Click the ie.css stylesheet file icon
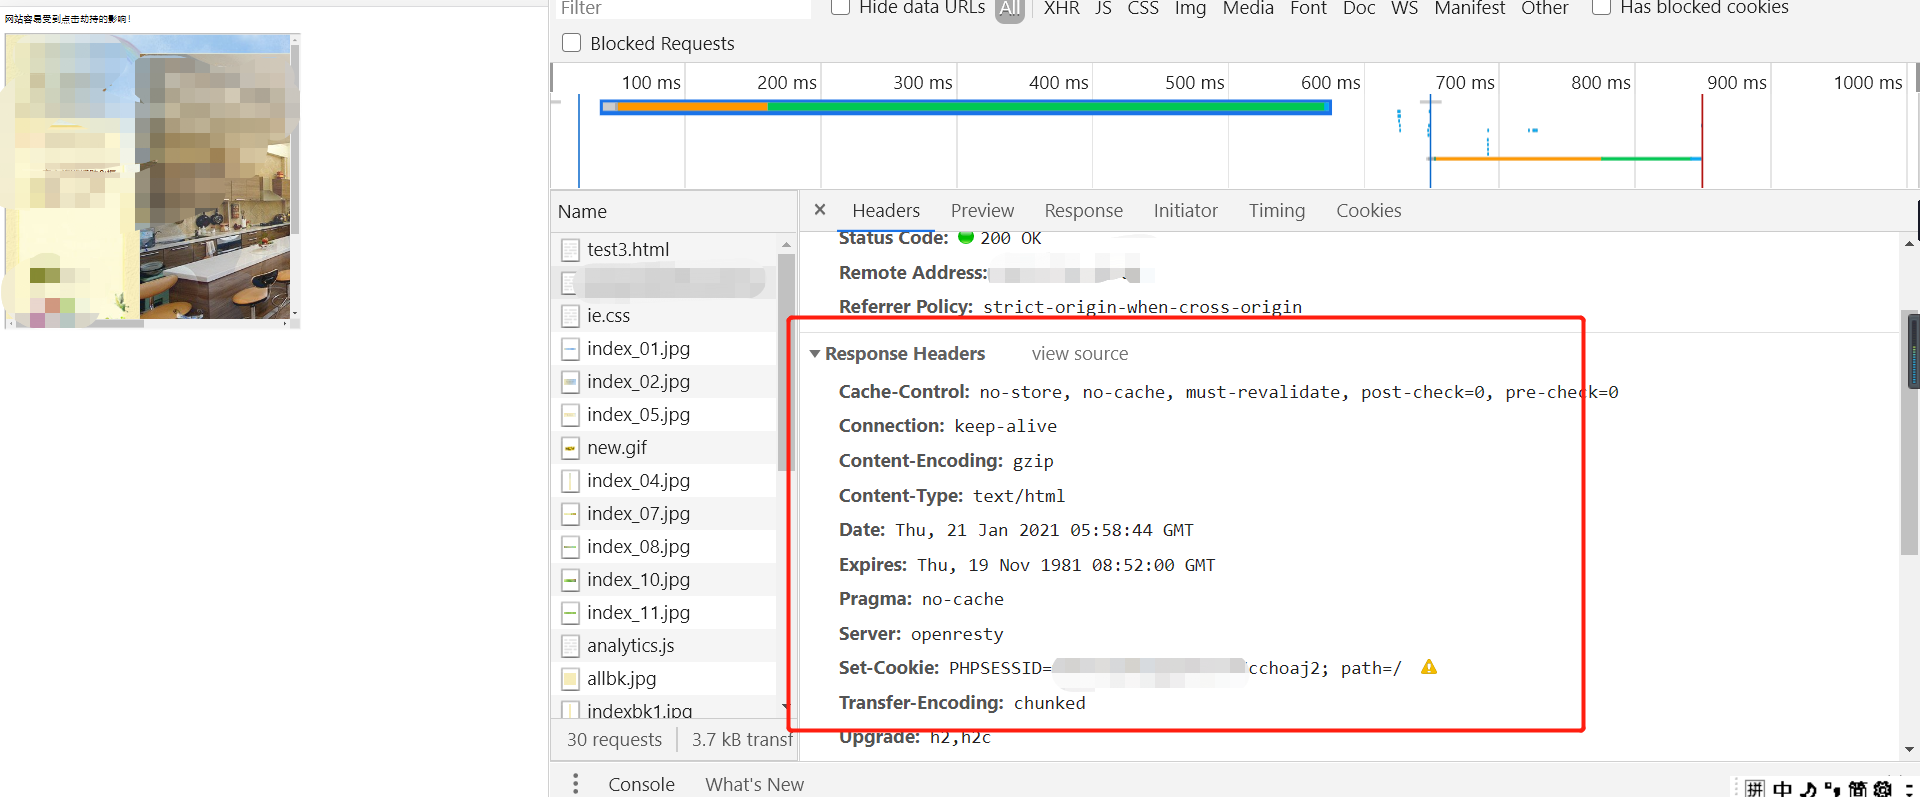The height and width of the screenshot is (797, 1920). (x=570, y=316)
